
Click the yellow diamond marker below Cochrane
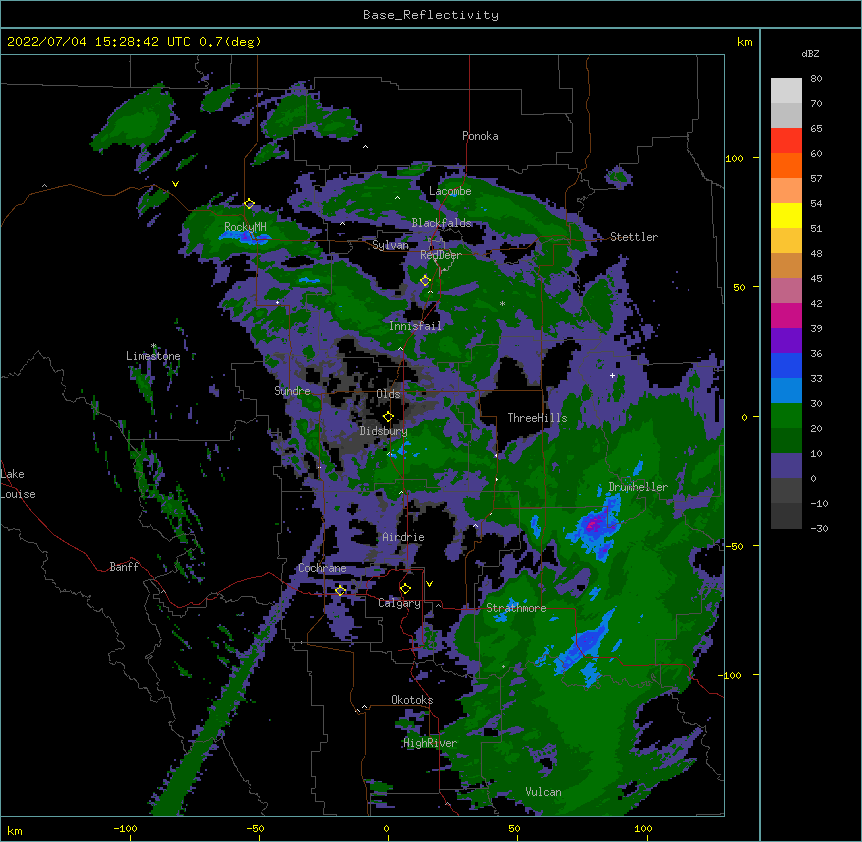tap(340, 591)
